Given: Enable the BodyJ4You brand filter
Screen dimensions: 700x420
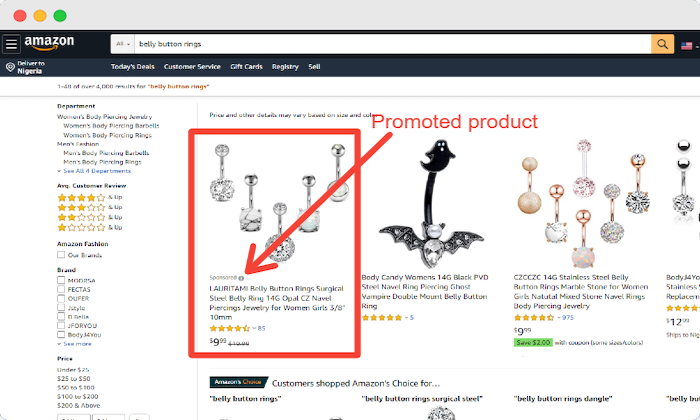Looking at the screenshot, I should pos(61,334).
